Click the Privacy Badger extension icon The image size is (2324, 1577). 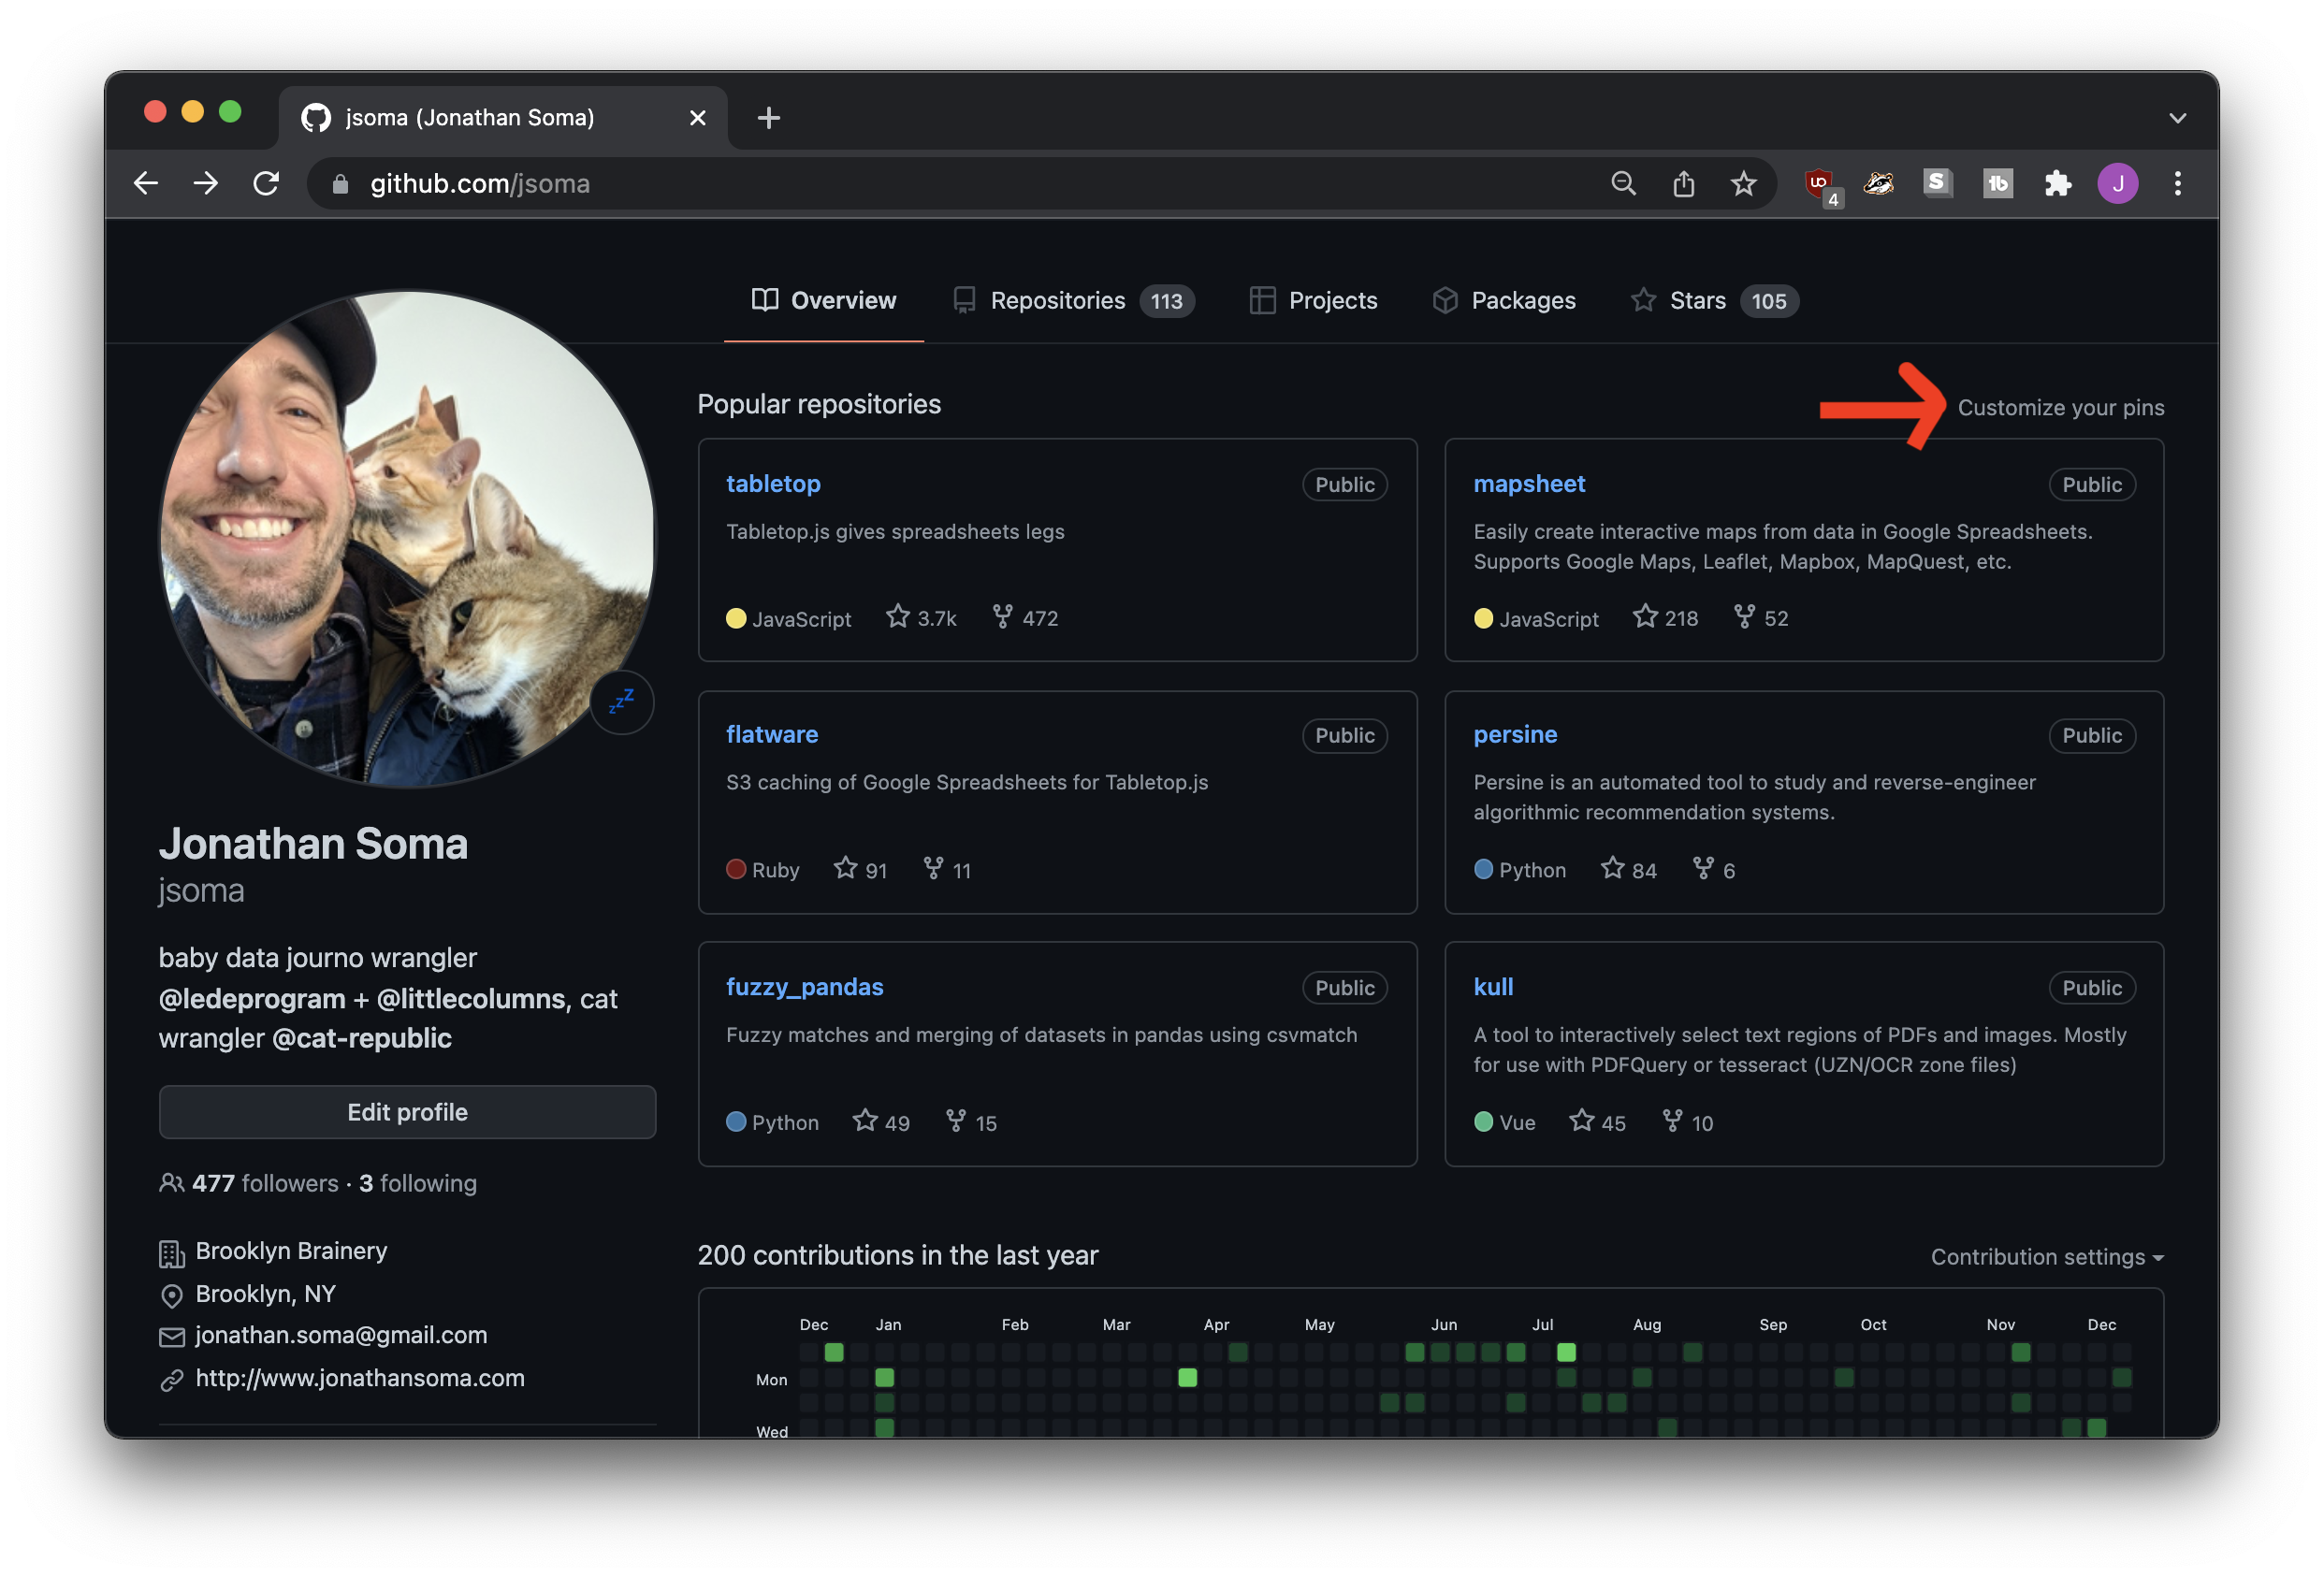1877,183
